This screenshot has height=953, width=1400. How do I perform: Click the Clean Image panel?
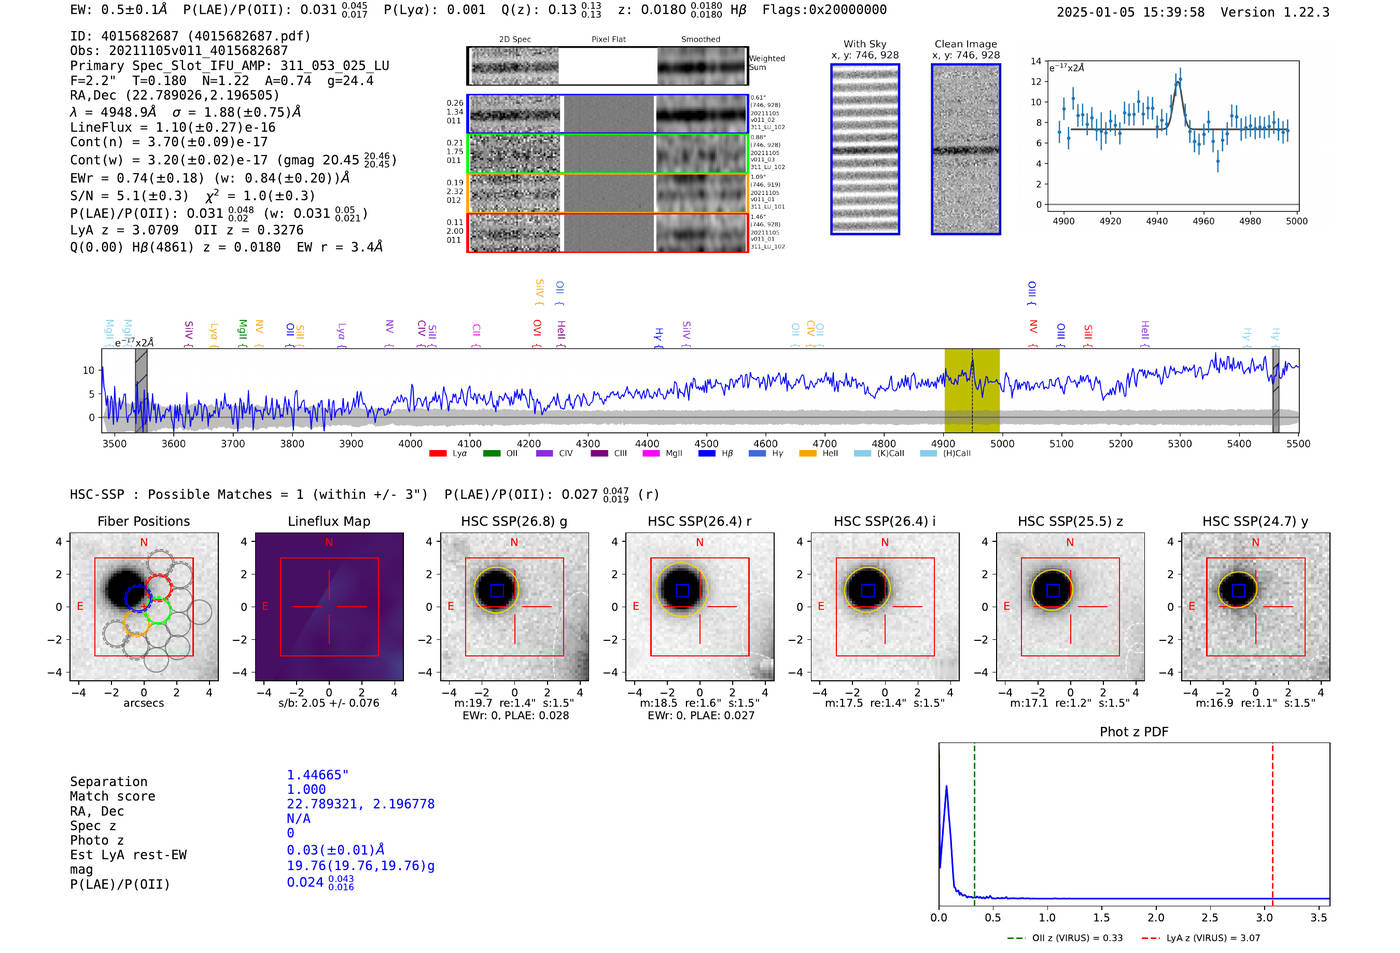pyautogui.click(x=965, y=149)
